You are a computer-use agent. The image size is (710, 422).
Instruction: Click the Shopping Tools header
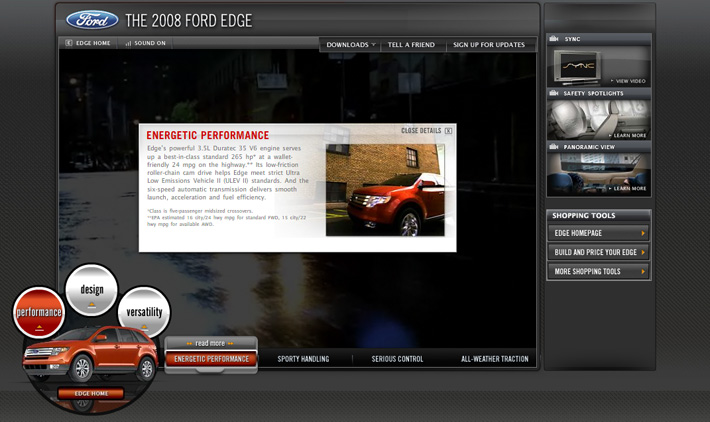click(599, 216)
